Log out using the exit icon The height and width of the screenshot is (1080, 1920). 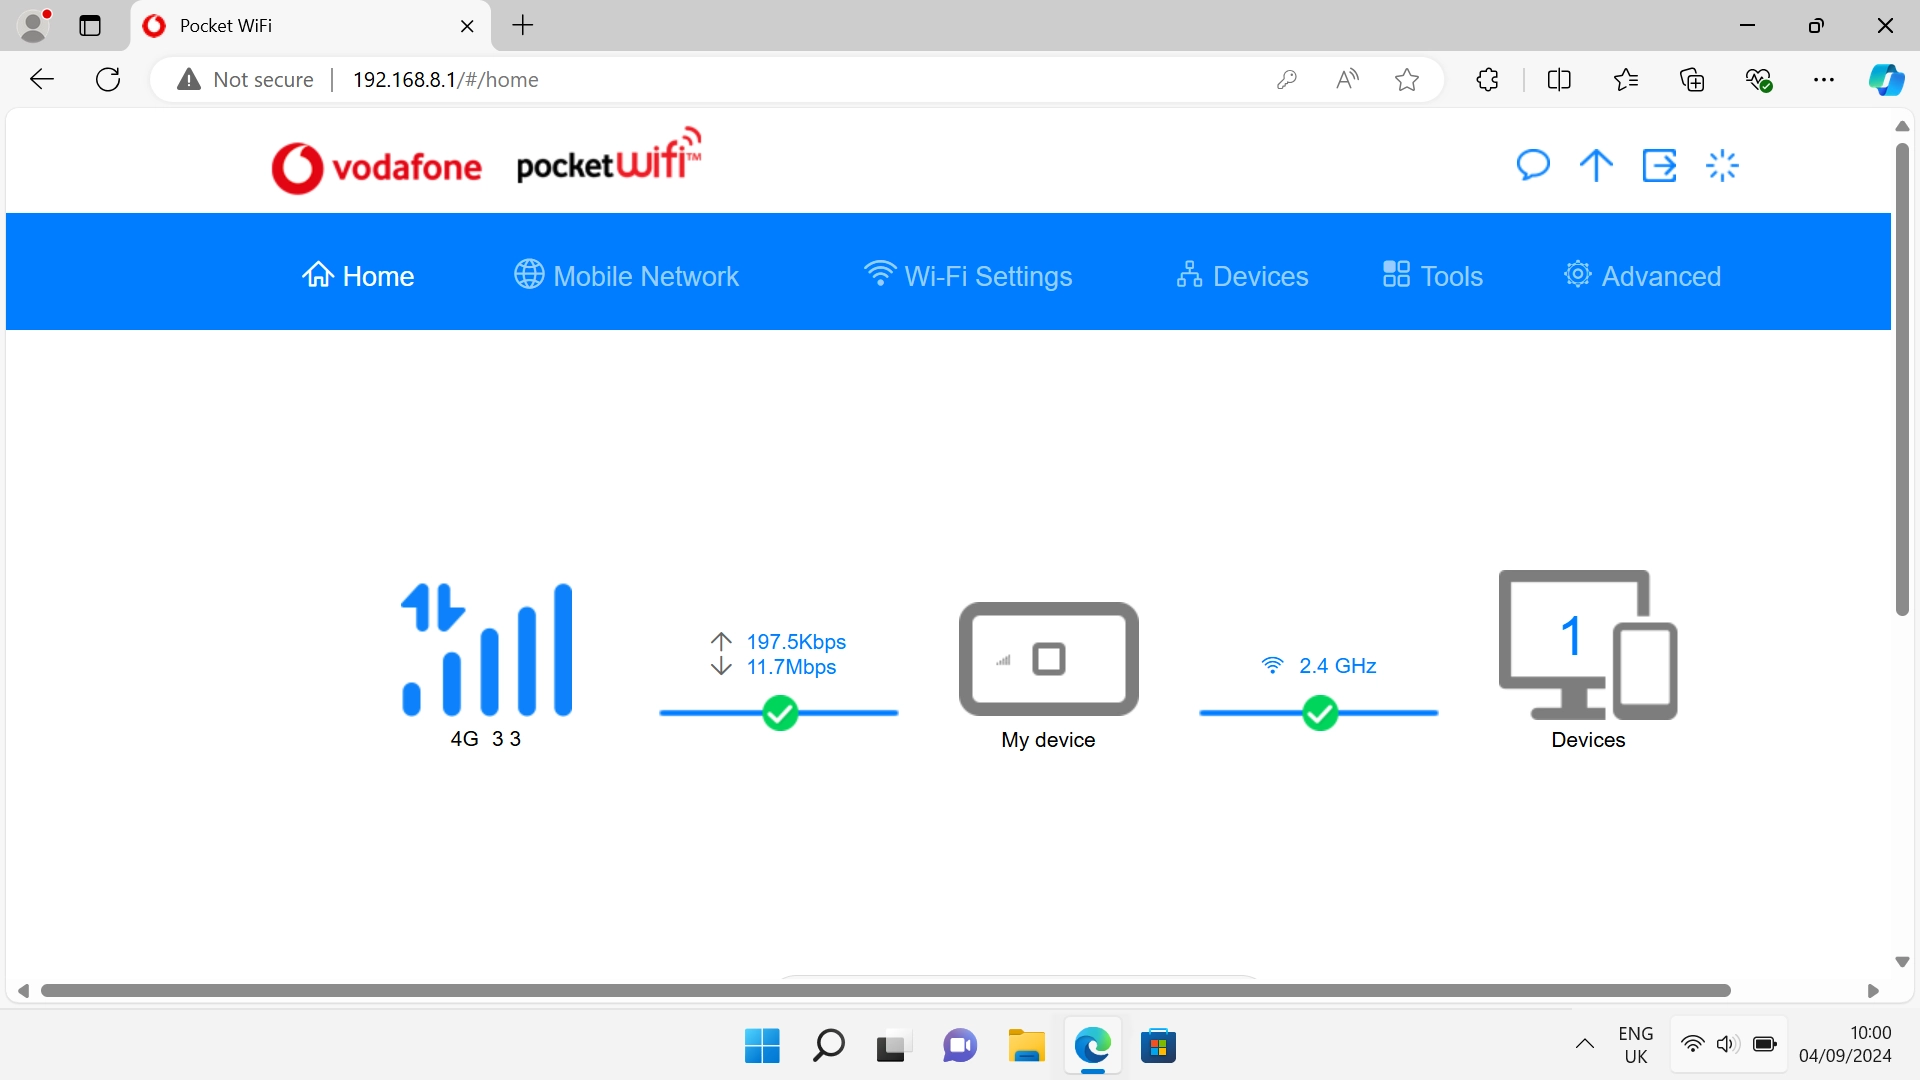(1659, 165)
